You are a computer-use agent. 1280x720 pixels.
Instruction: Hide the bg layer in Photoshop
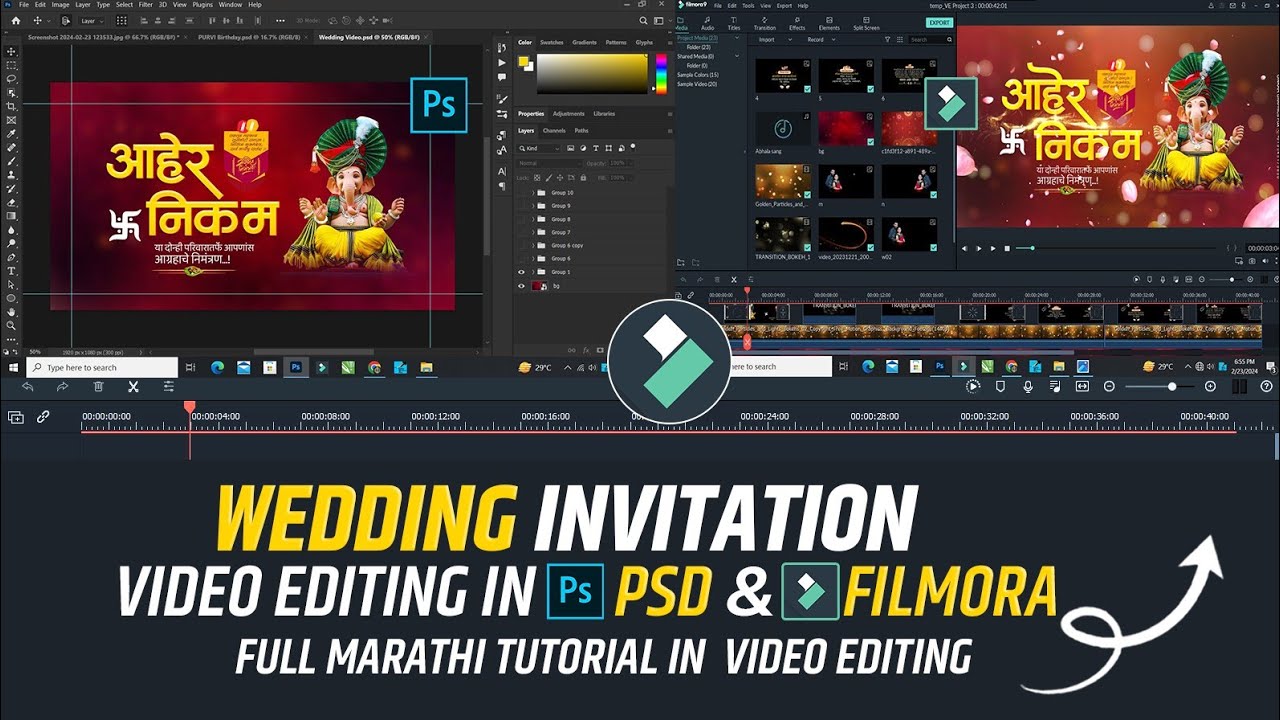coord(521,286)
